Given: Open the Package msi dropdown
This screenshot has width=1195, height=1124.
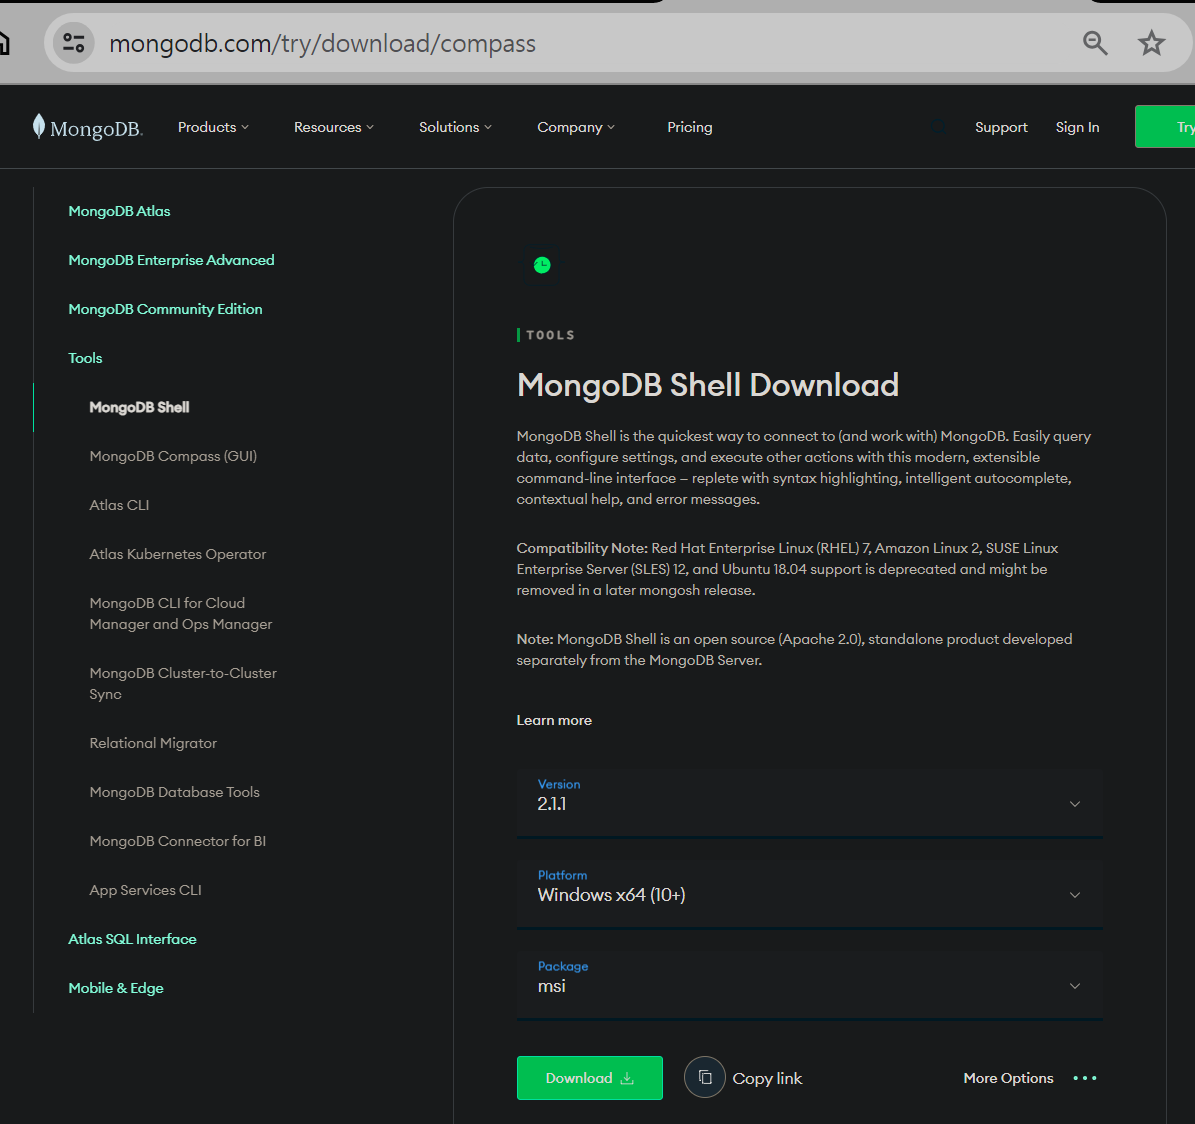Looking at the screenshot, I should pos(809,985).
